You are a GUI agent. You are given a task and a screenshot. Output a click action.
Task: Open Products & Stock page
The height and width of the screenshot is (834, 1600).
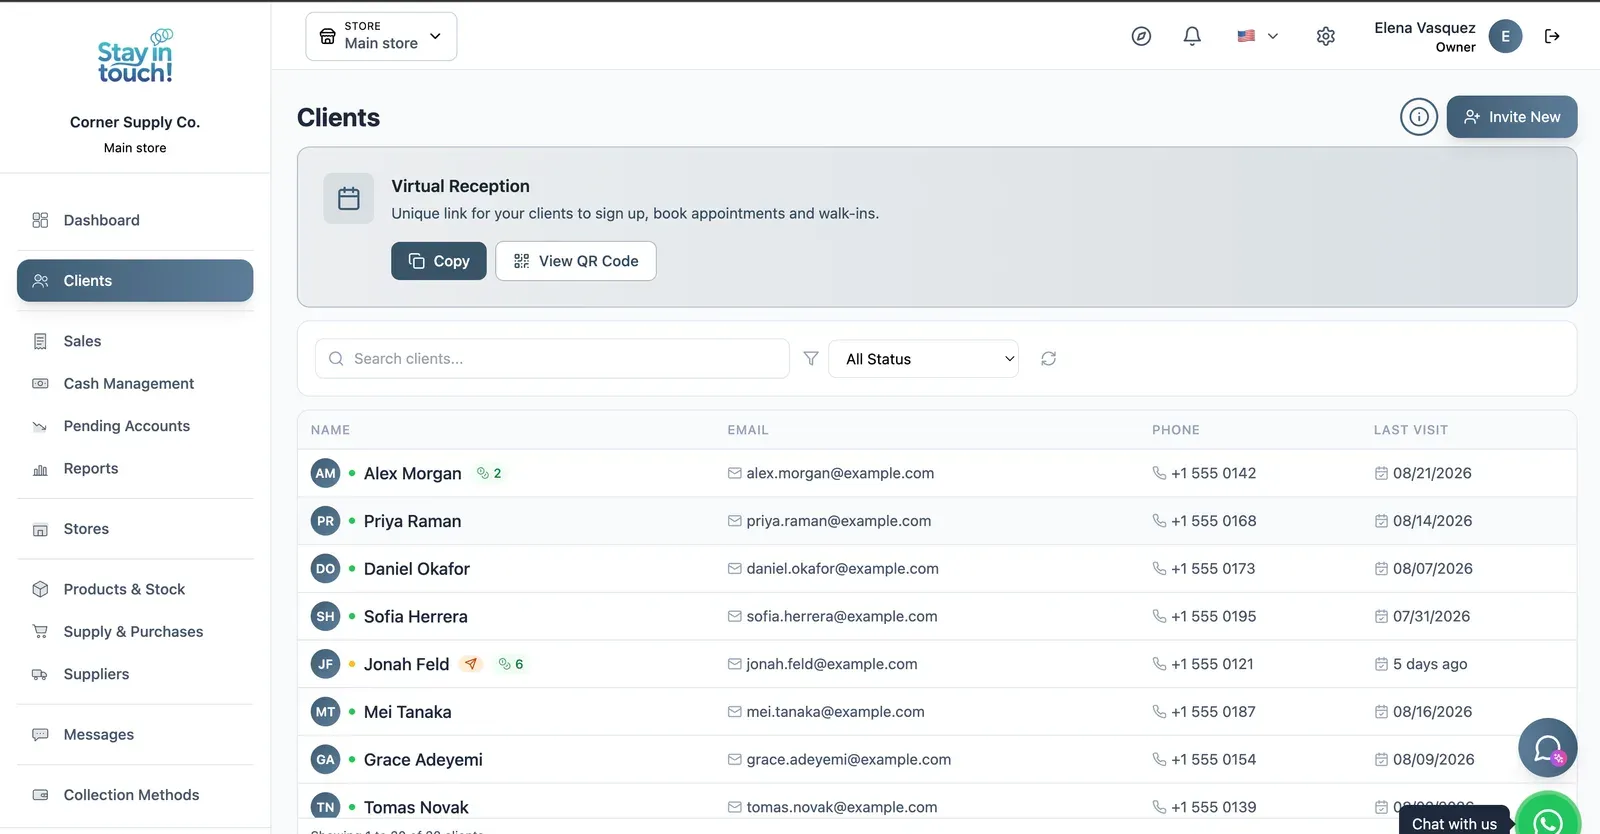click(135, 589)
